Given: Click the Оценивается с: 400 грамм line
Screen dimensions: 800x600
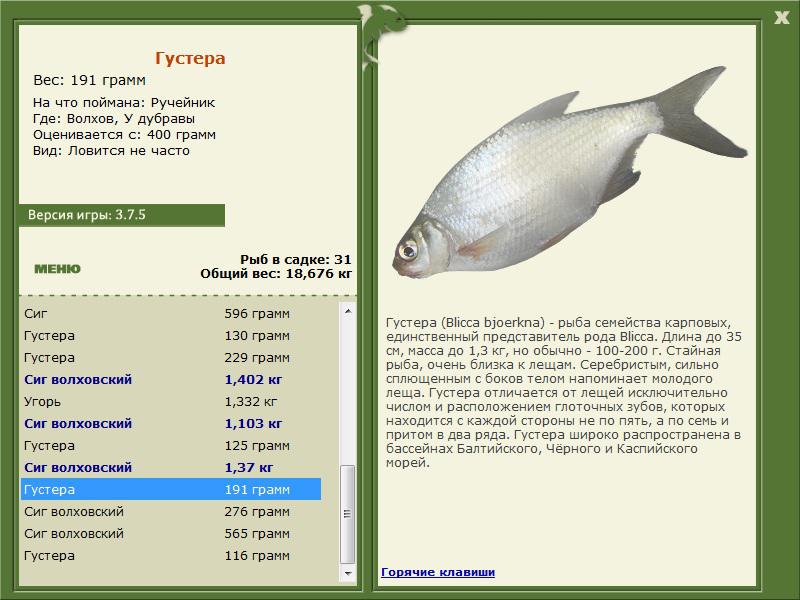Looking at the screenshot, I should click(x=124, y=135).
